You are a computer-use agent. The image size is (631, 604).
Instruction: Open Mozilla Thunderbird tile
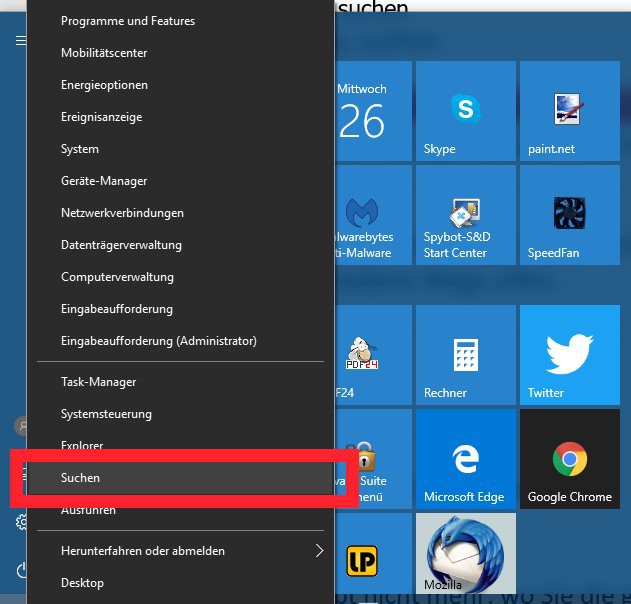tap(465, 555)
